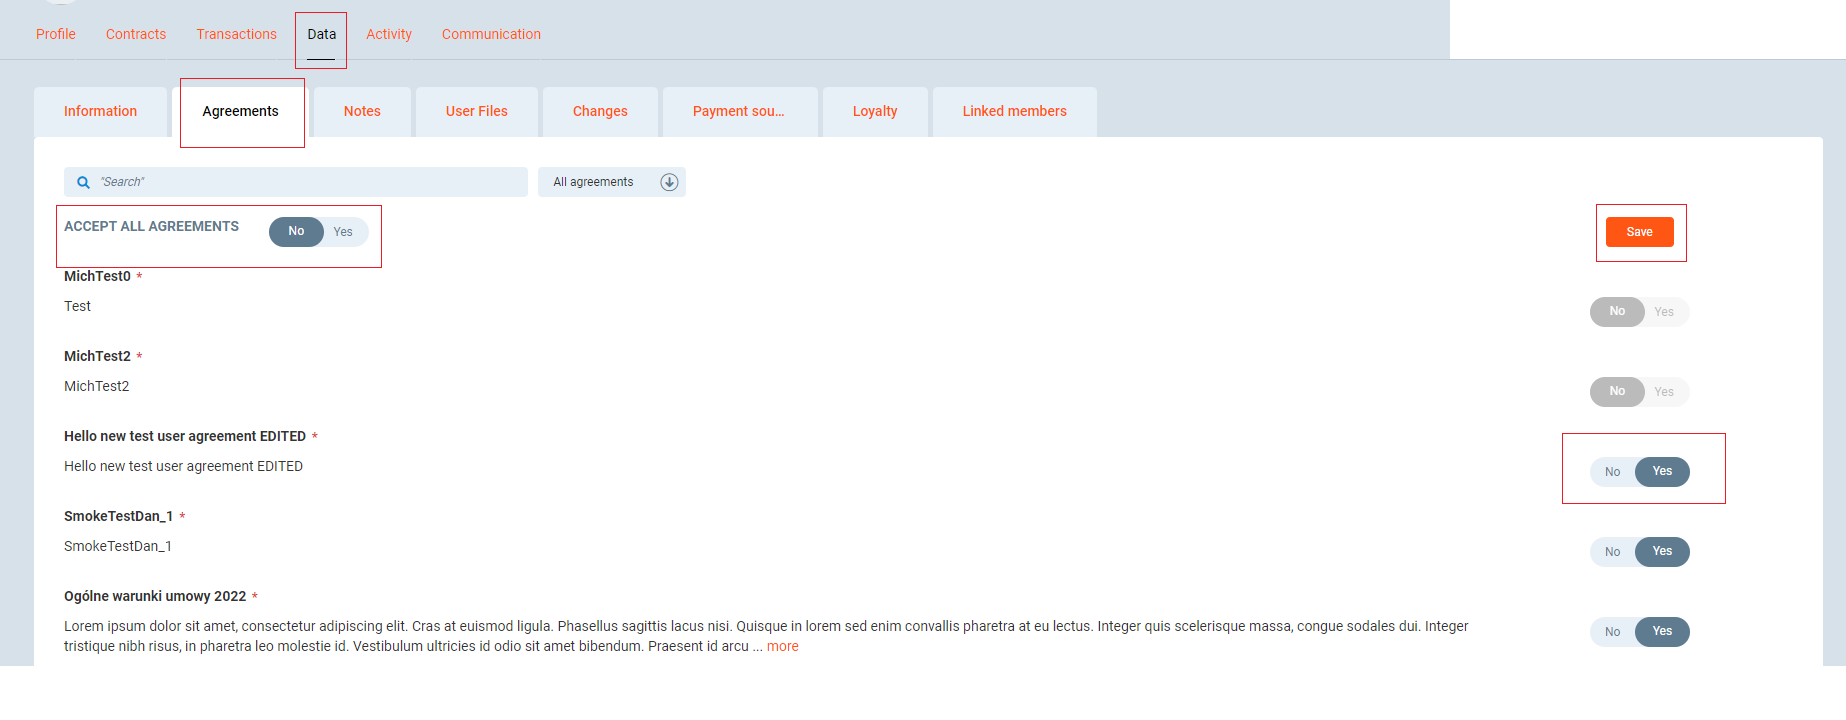Toggle the SmokeTestDan_1 agreement switch
Screen dimensions: 1846x720
pyautogui.click(x=1639, y=552)
